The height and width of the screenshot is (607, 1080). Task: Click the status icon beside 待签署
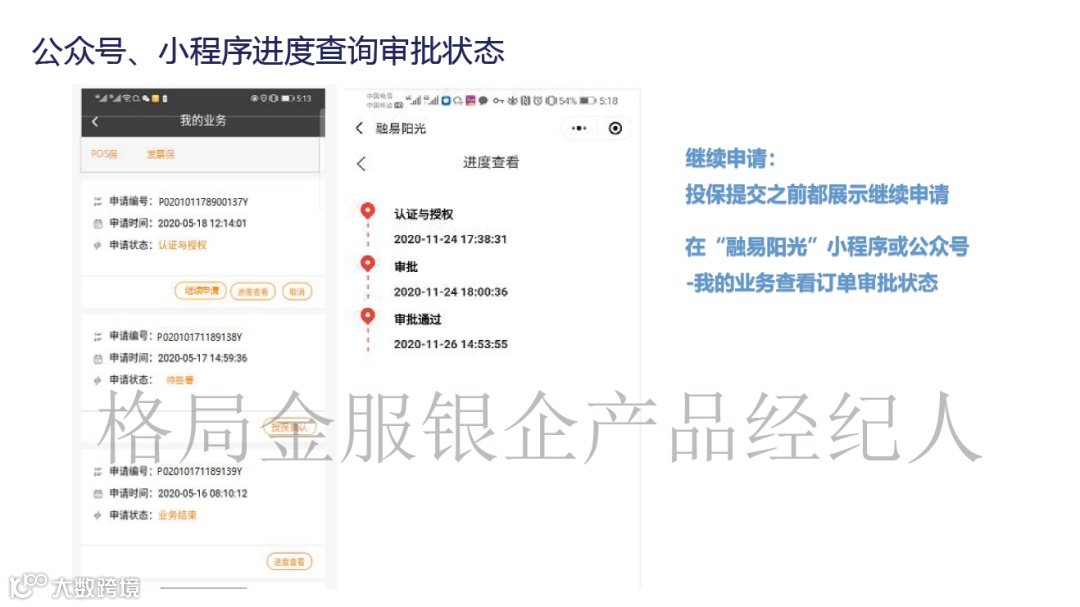[x=97, y=380]
